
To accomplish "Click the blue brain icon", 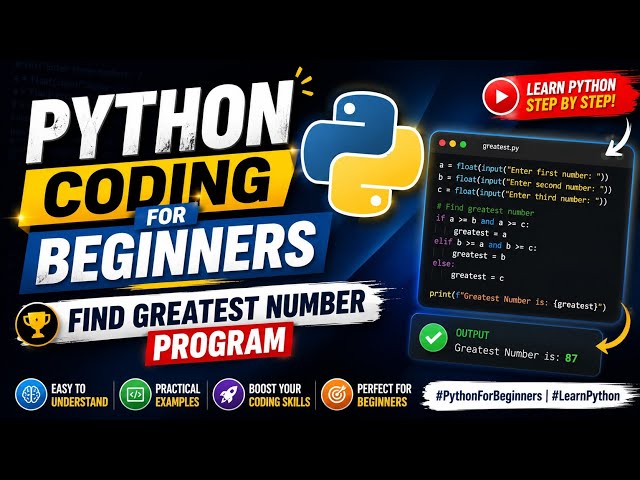I will point(31,394).
